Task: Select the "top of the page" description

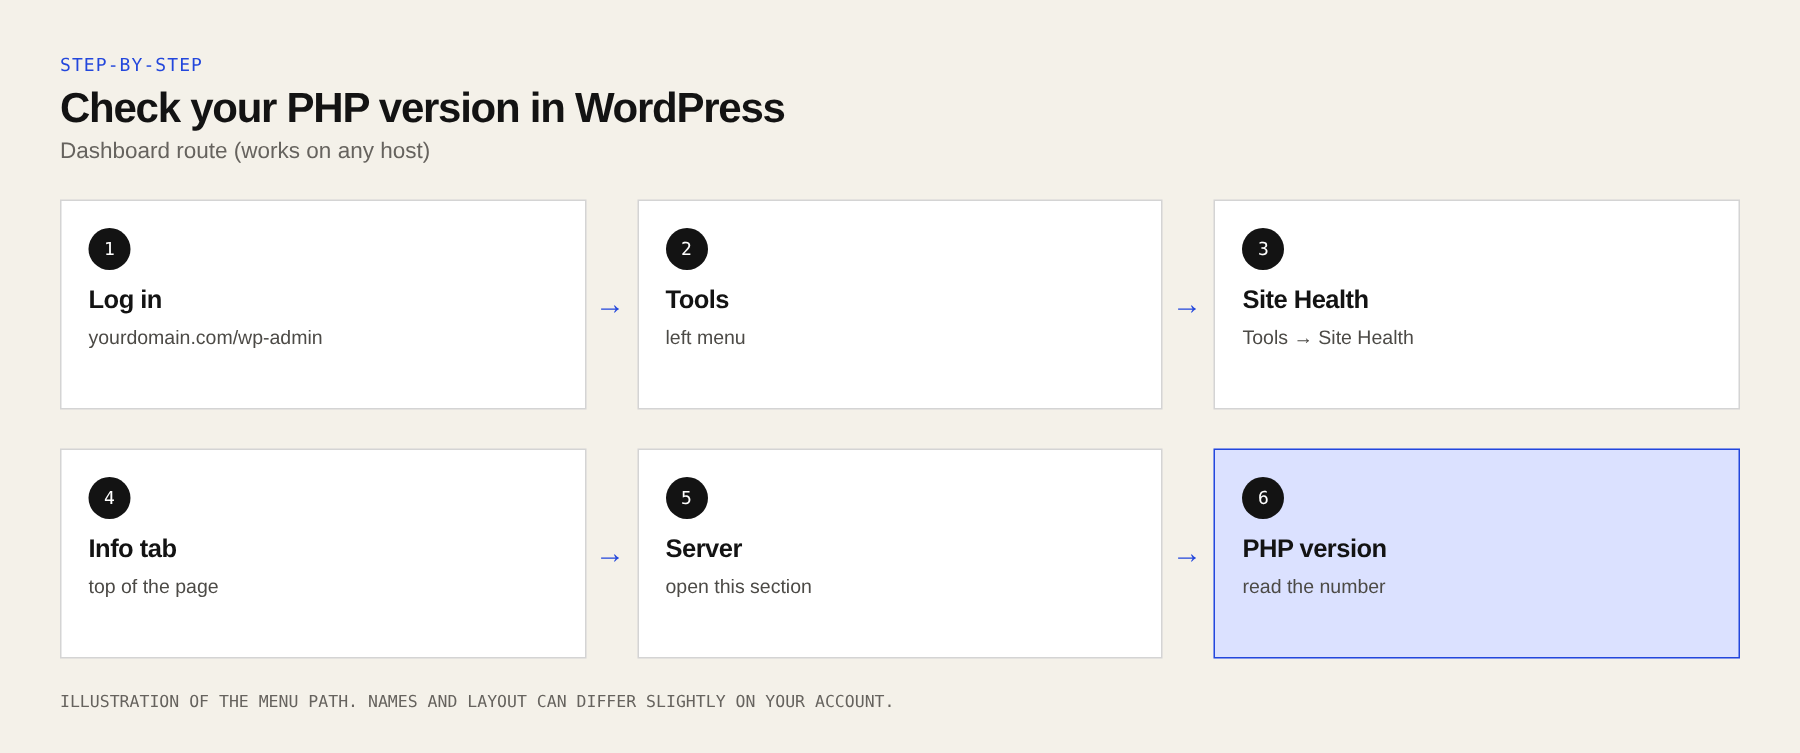Action: point(153,587)
